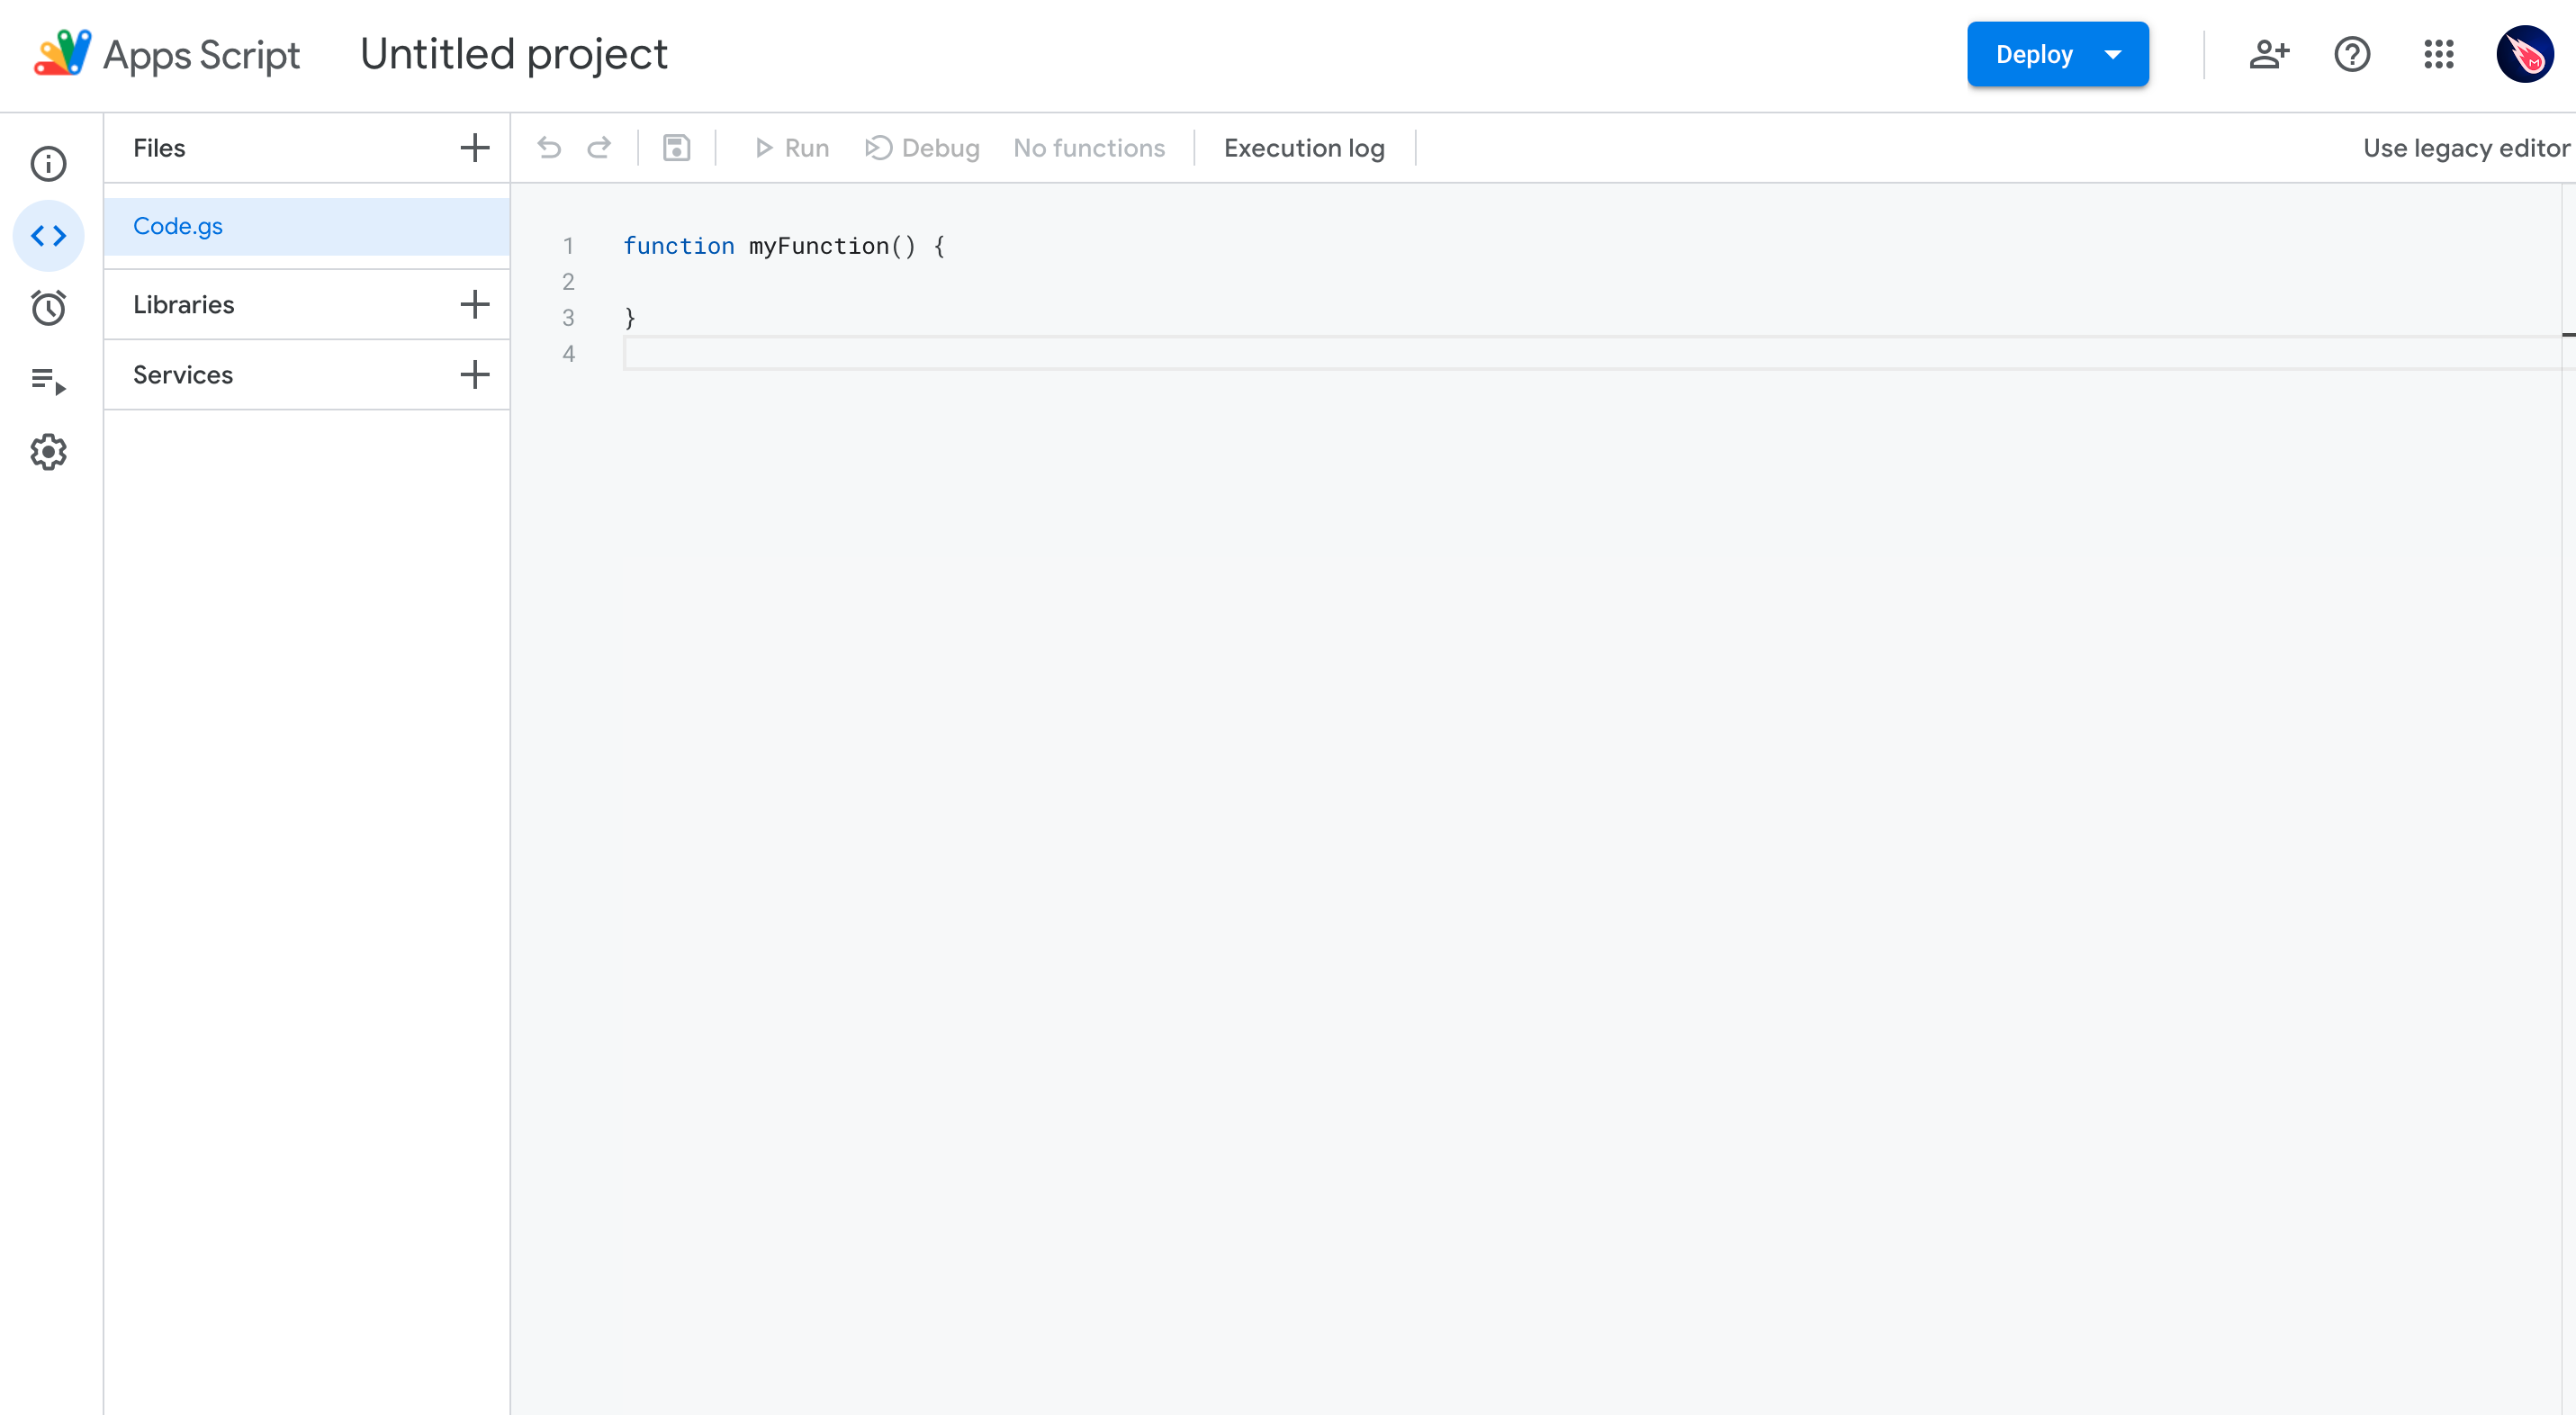Click the Apps Script title text
The height and width of the screenshot is (1415, 2576).
tap(202, 55)
